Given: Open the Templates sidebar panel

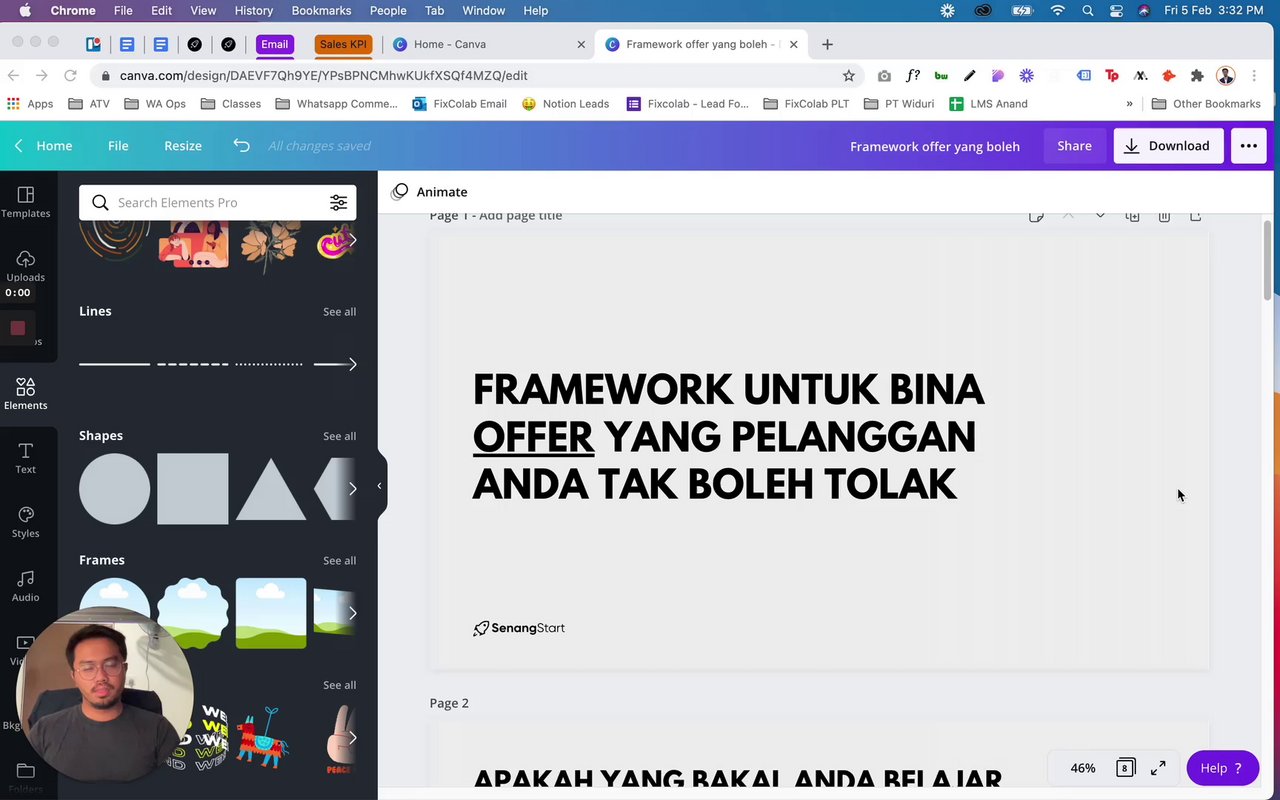Looking at the screenshot, I should click(26, 202).
